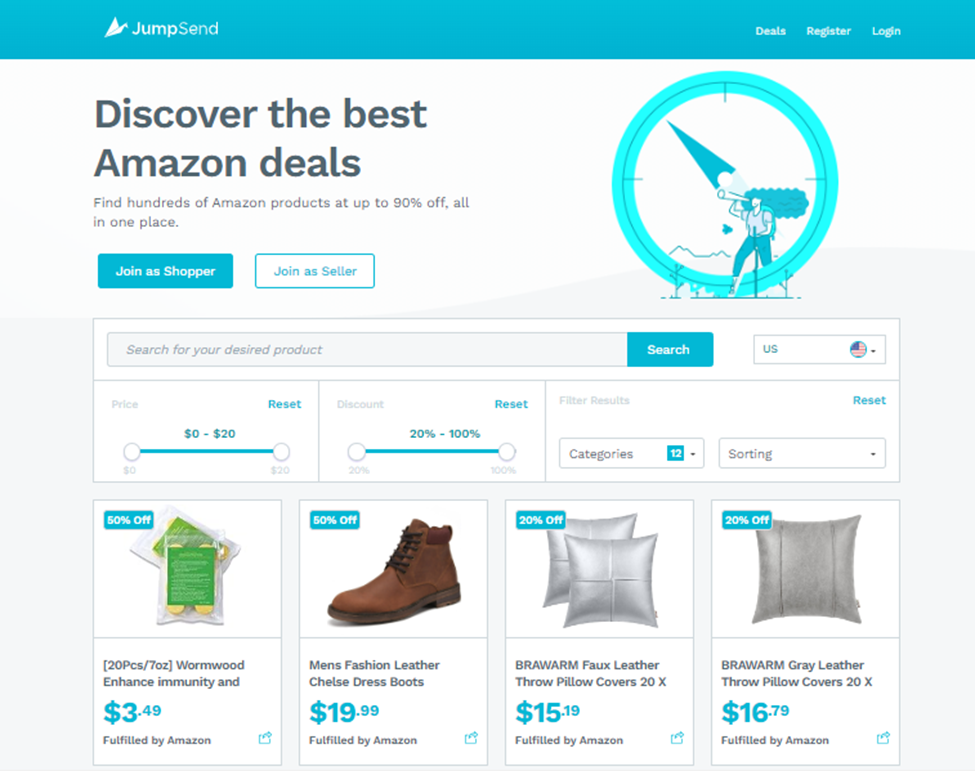The height and width of the screenshot is (771, 975).
Task: Reset the Discount filter
Action: (x=511, y=404)
